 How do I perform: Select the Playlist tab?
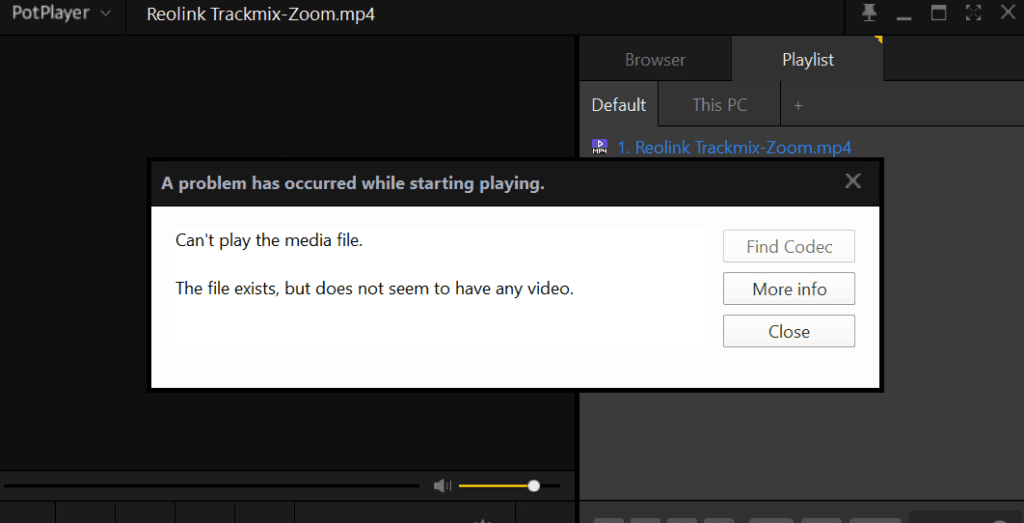(x=807, y=60)
